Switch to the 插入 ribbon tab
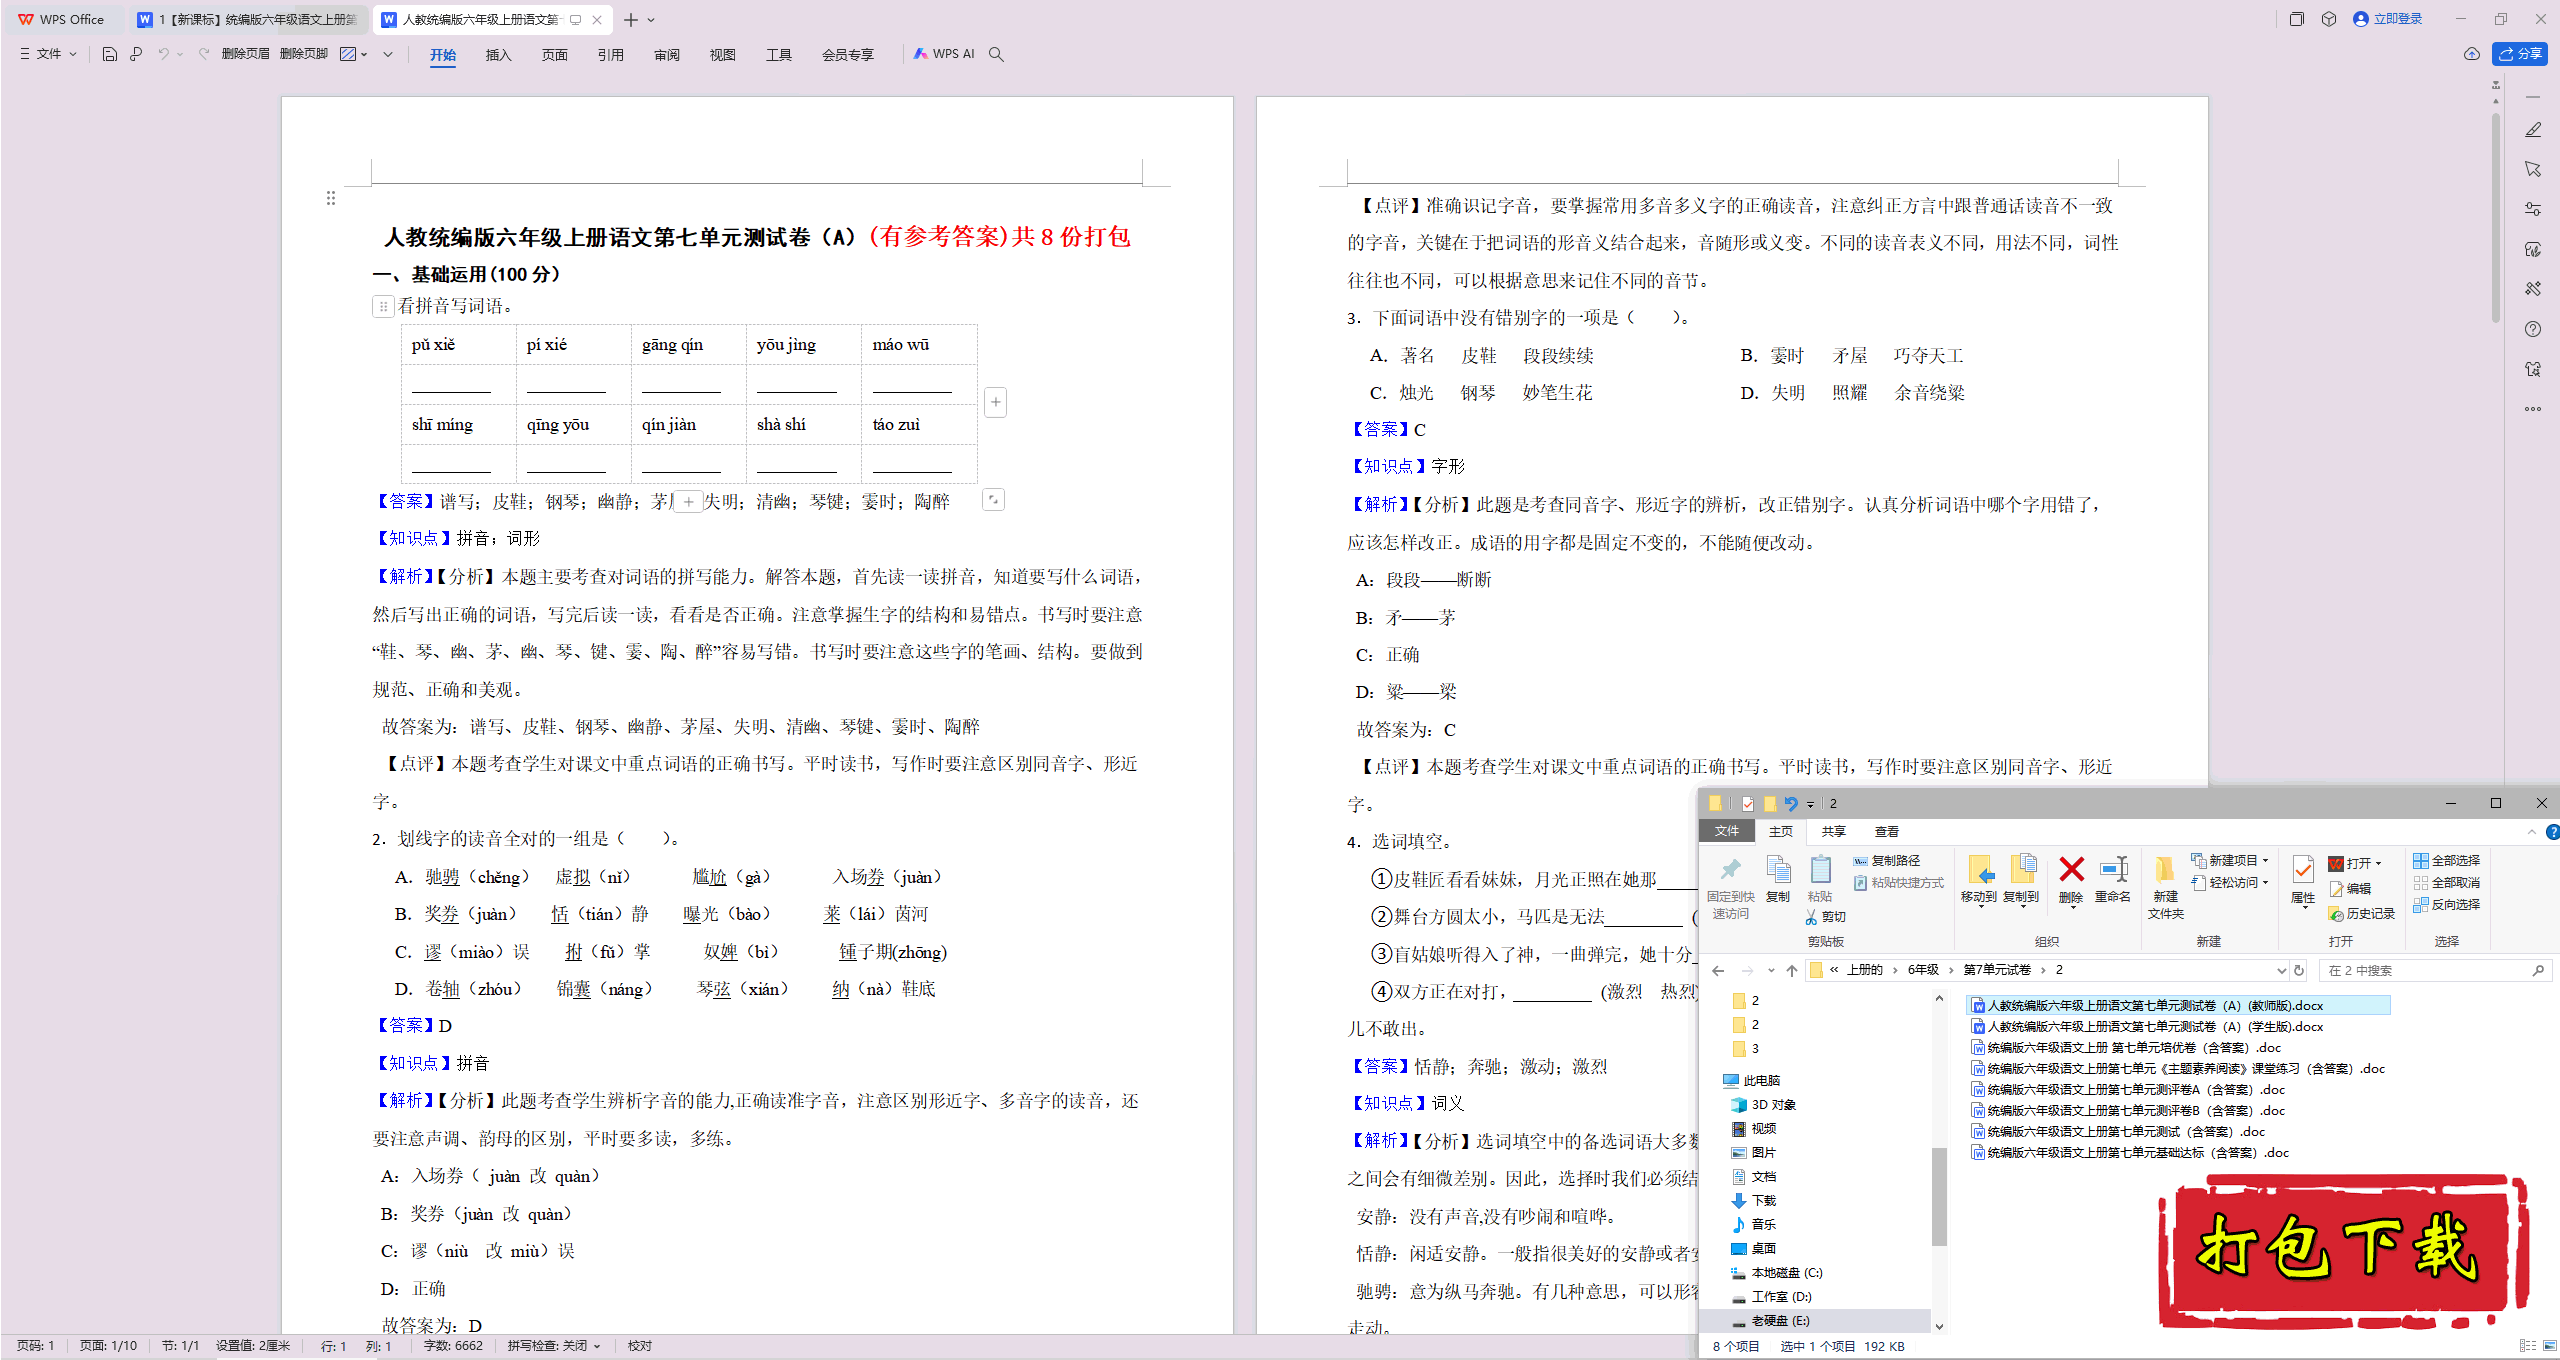This screenshot has height=1360, width=2560. click(498, 55)
